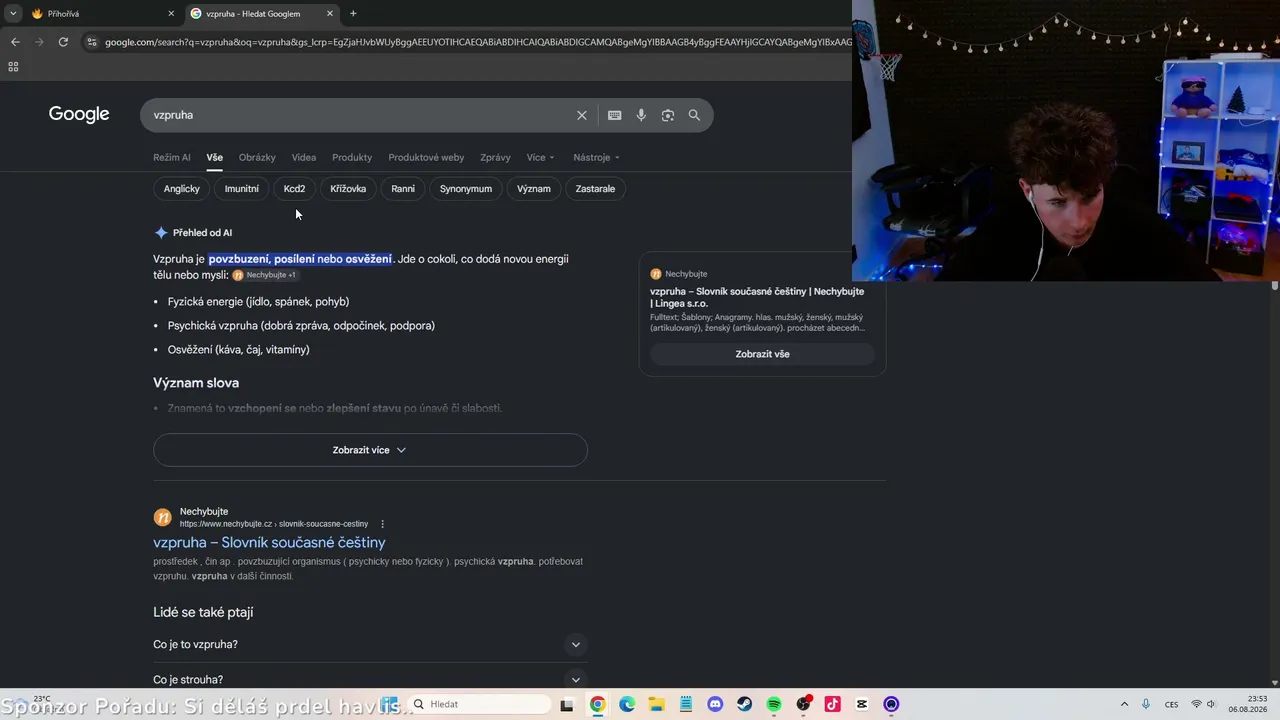Filter results by Synonymum chip

pyautogui.click(x=466, y=188)
